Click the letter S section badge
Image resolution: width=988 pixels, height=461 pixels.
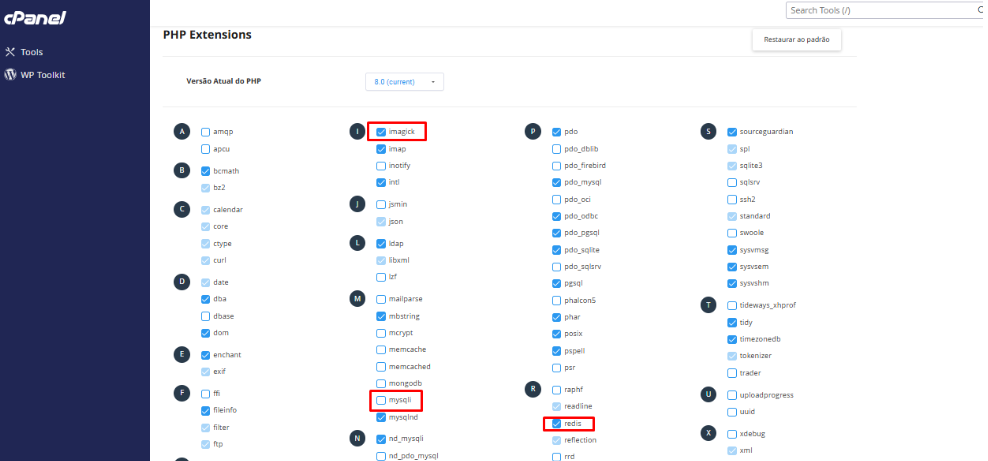tap(708, 132)
